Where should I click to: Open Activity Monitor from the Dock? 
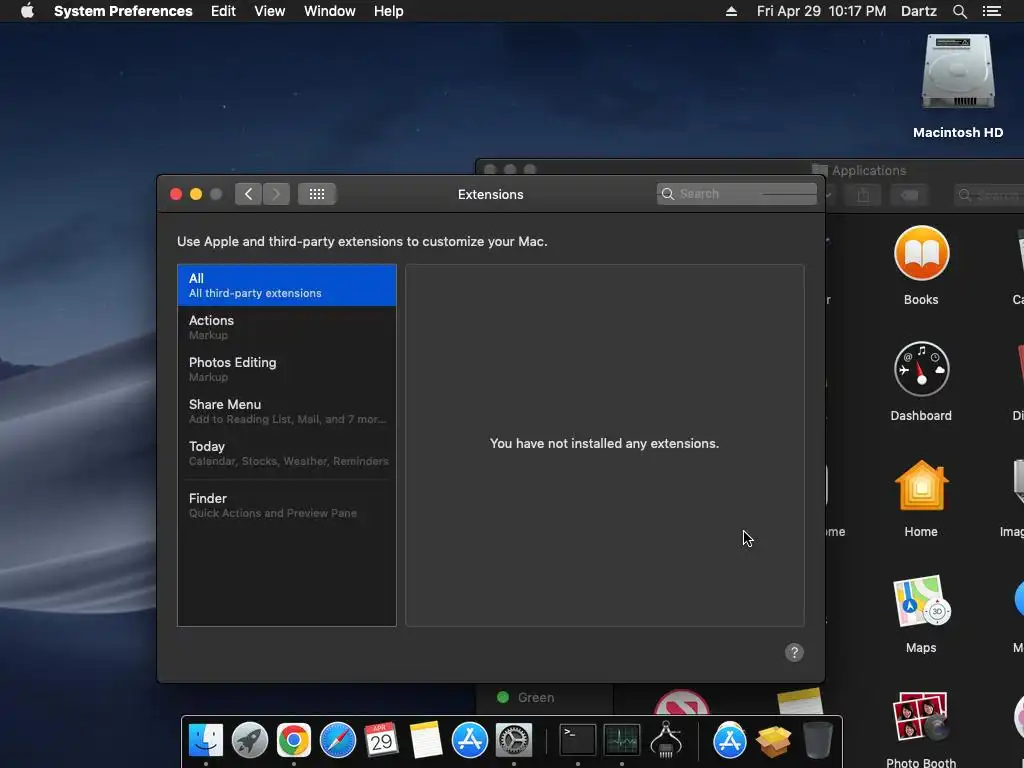(622, 740)
